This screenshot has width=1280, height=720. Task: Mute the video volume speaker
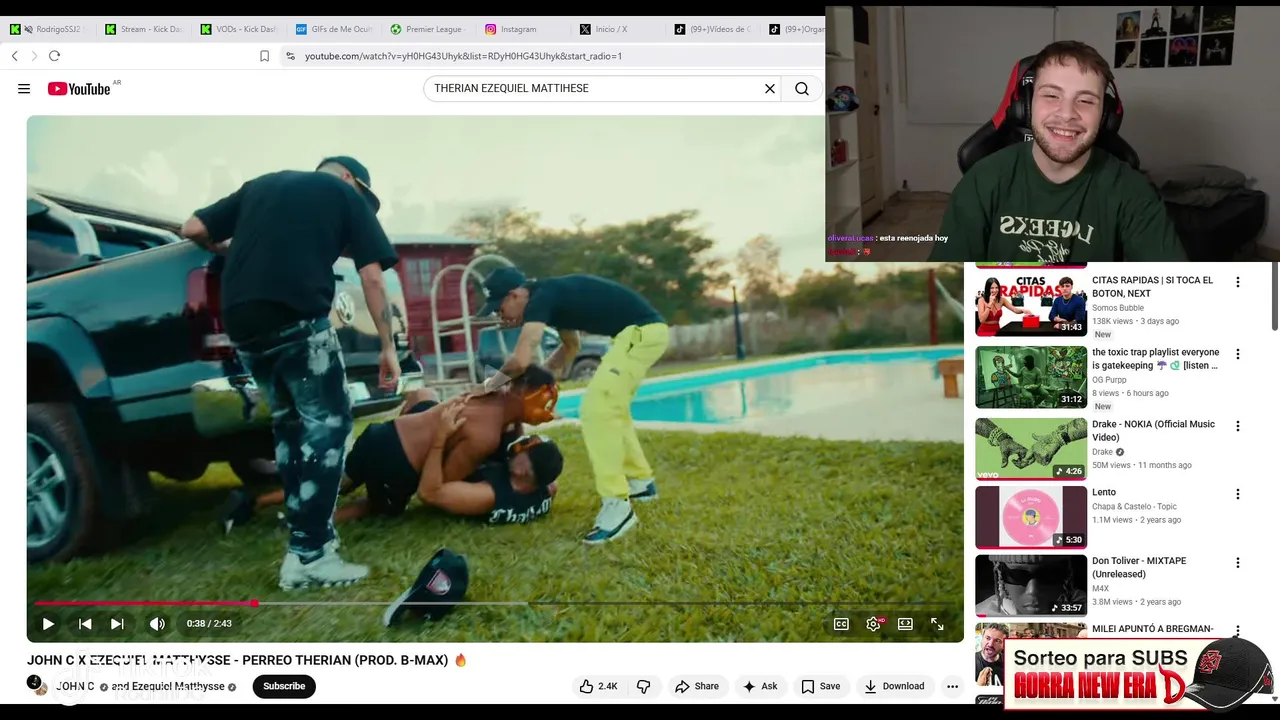(157, 624)
